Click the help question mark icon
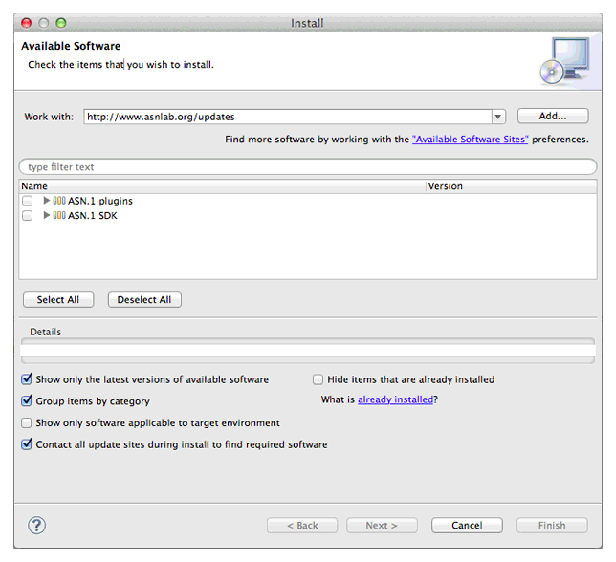The height and width of the screenshot is (562, 616). click(37, 525)
